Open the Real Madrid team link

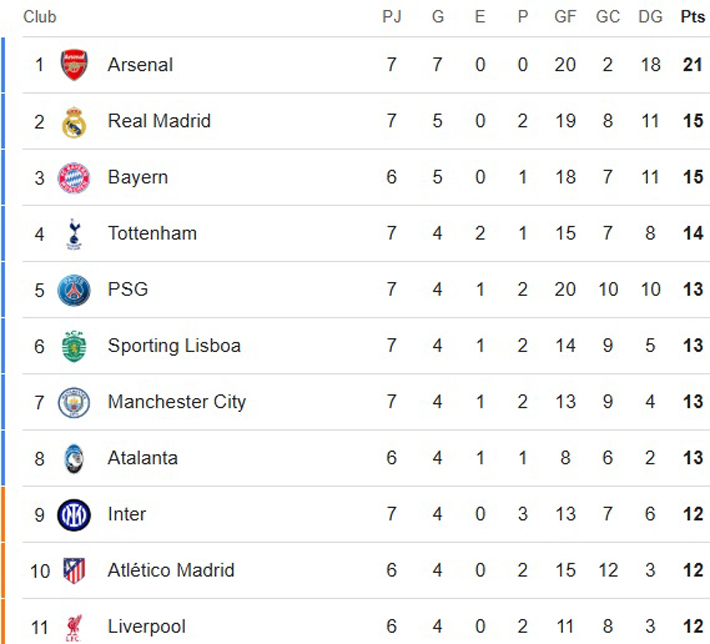[159, 121]
